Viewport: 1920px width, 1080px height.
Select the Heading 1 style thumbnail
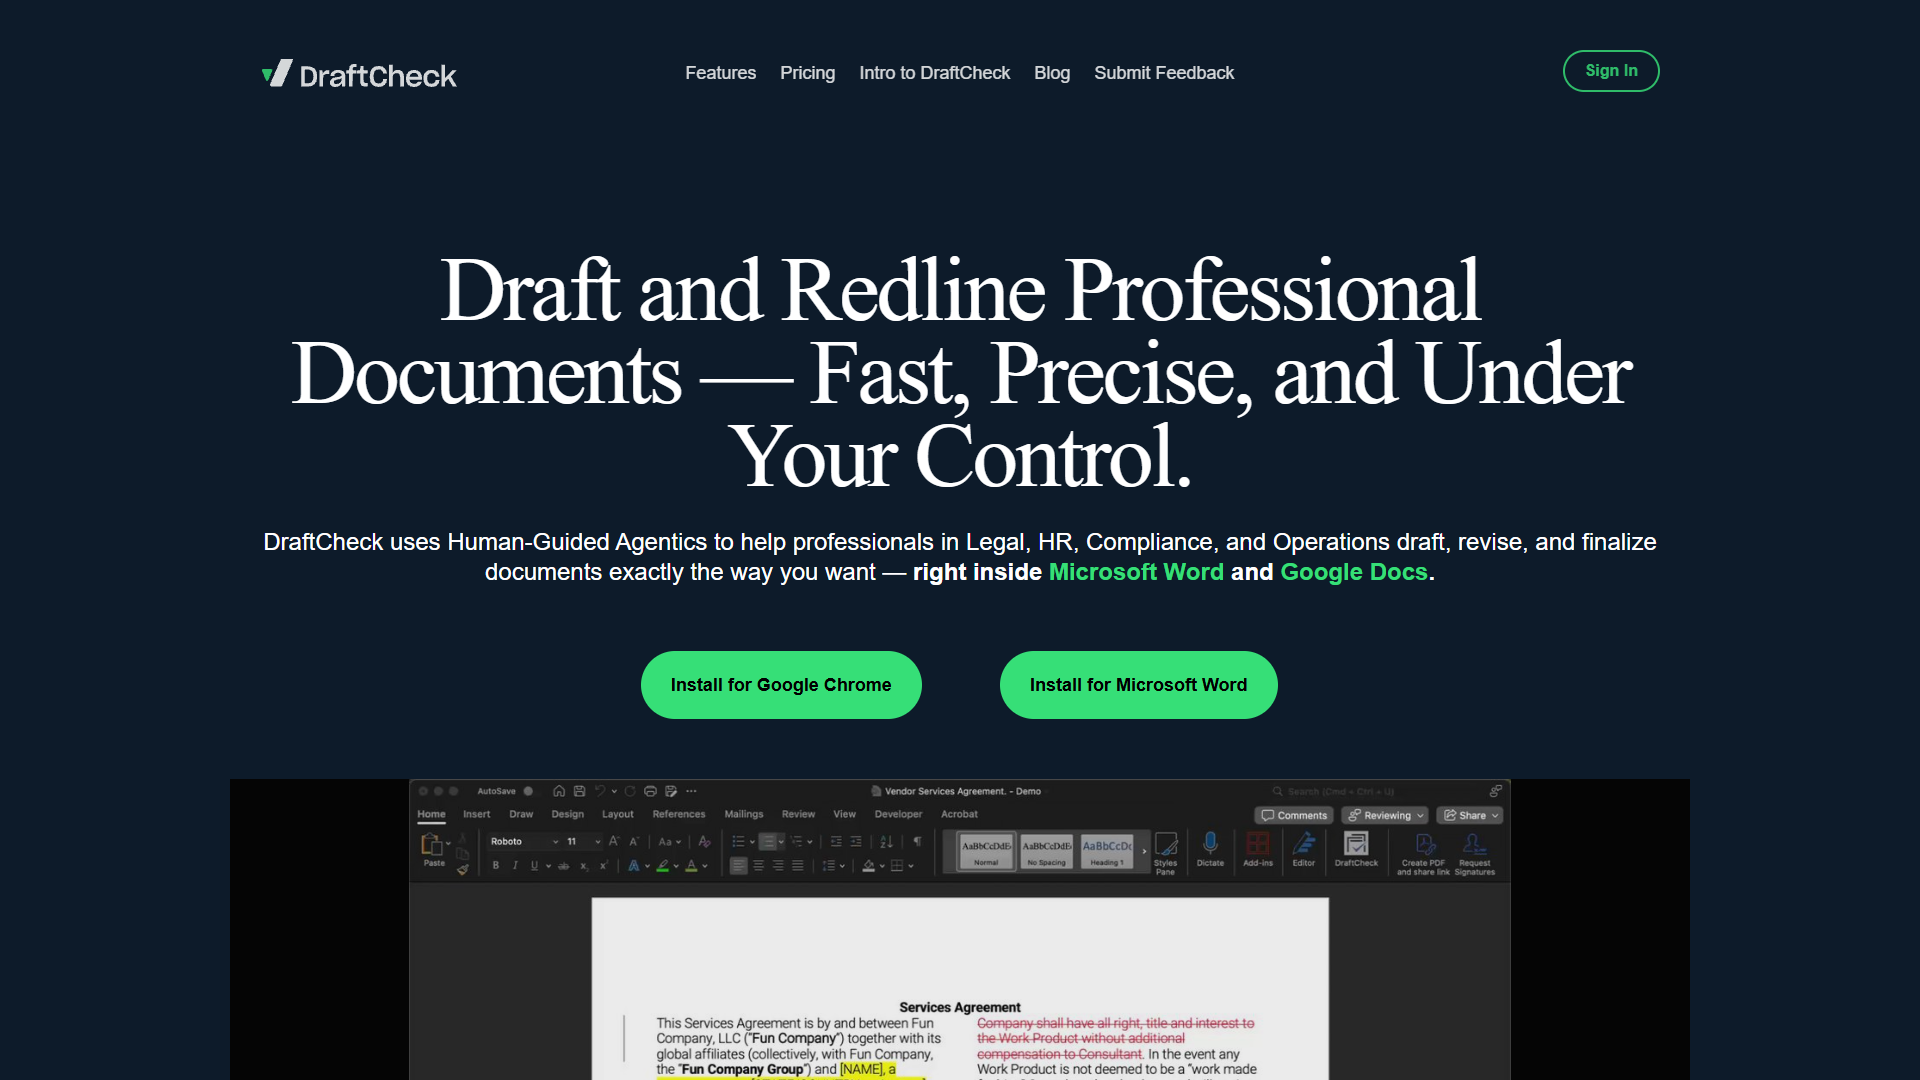(1107, 851)
